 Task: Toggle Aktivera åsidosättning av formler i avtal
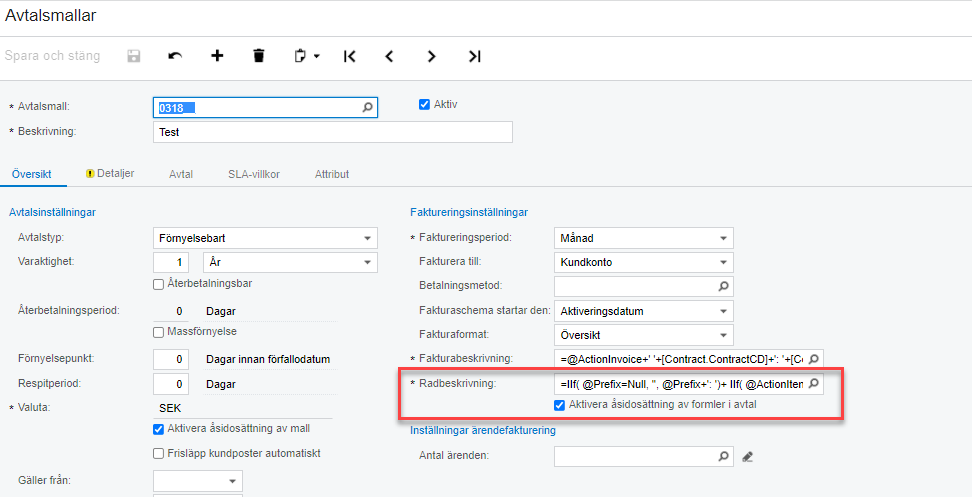pos(560,405)
